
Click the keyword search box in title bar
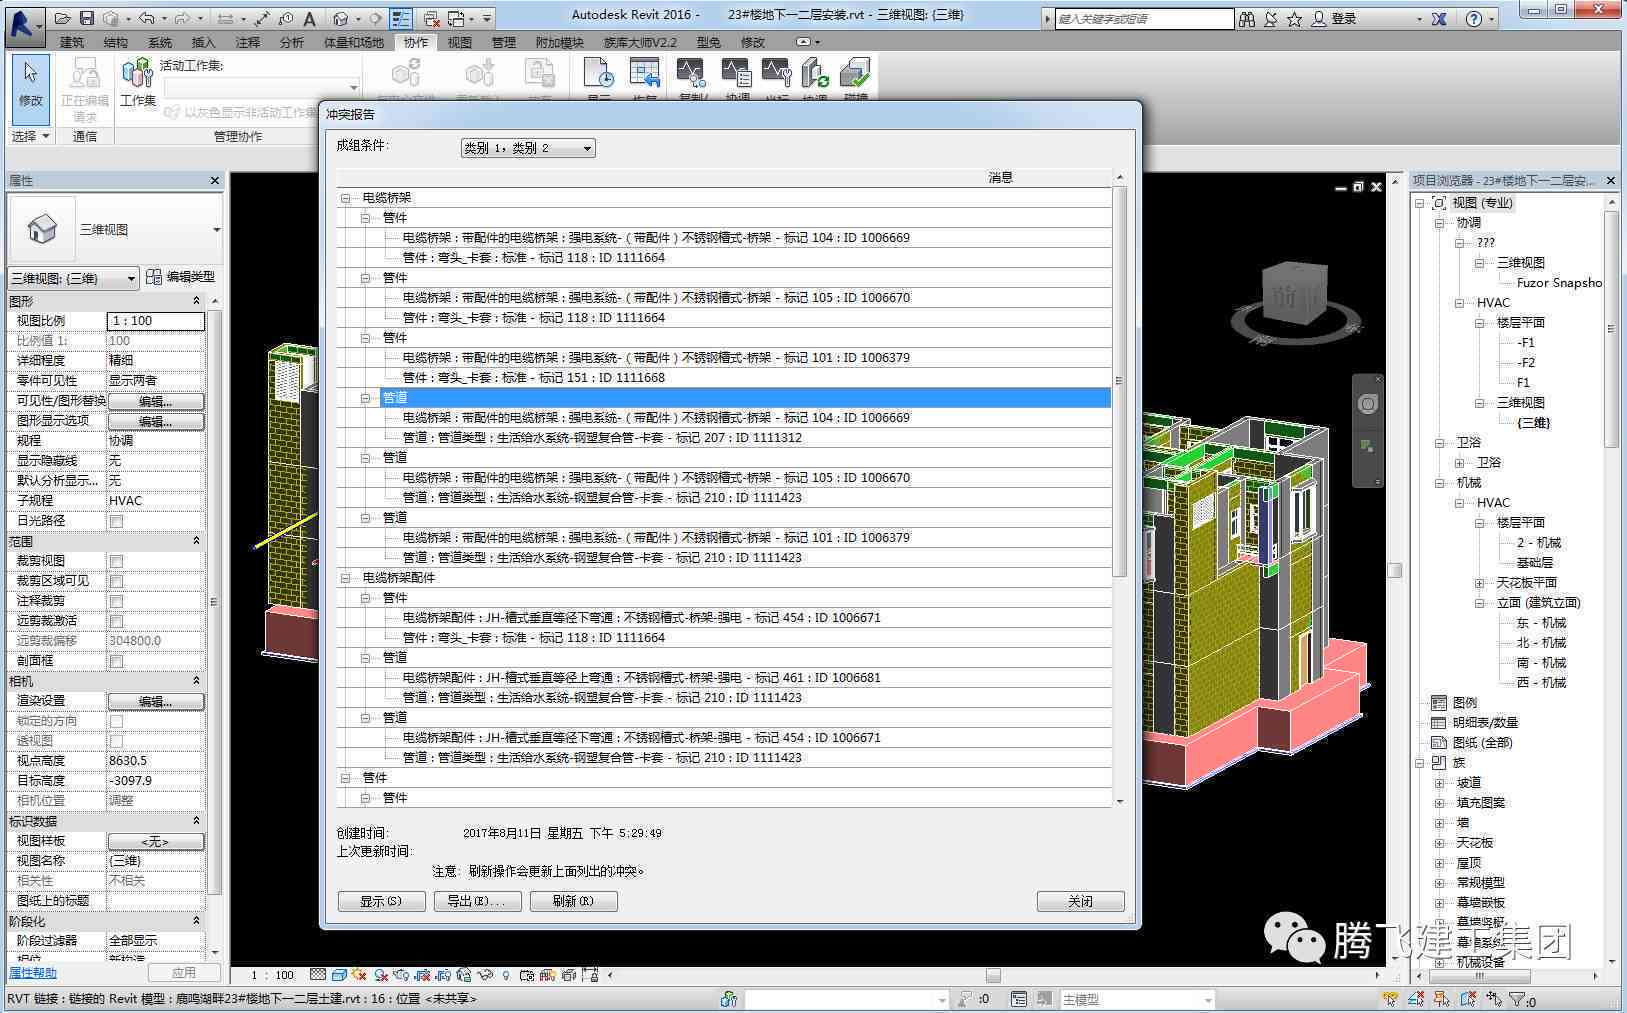(x=1145, y=19)
